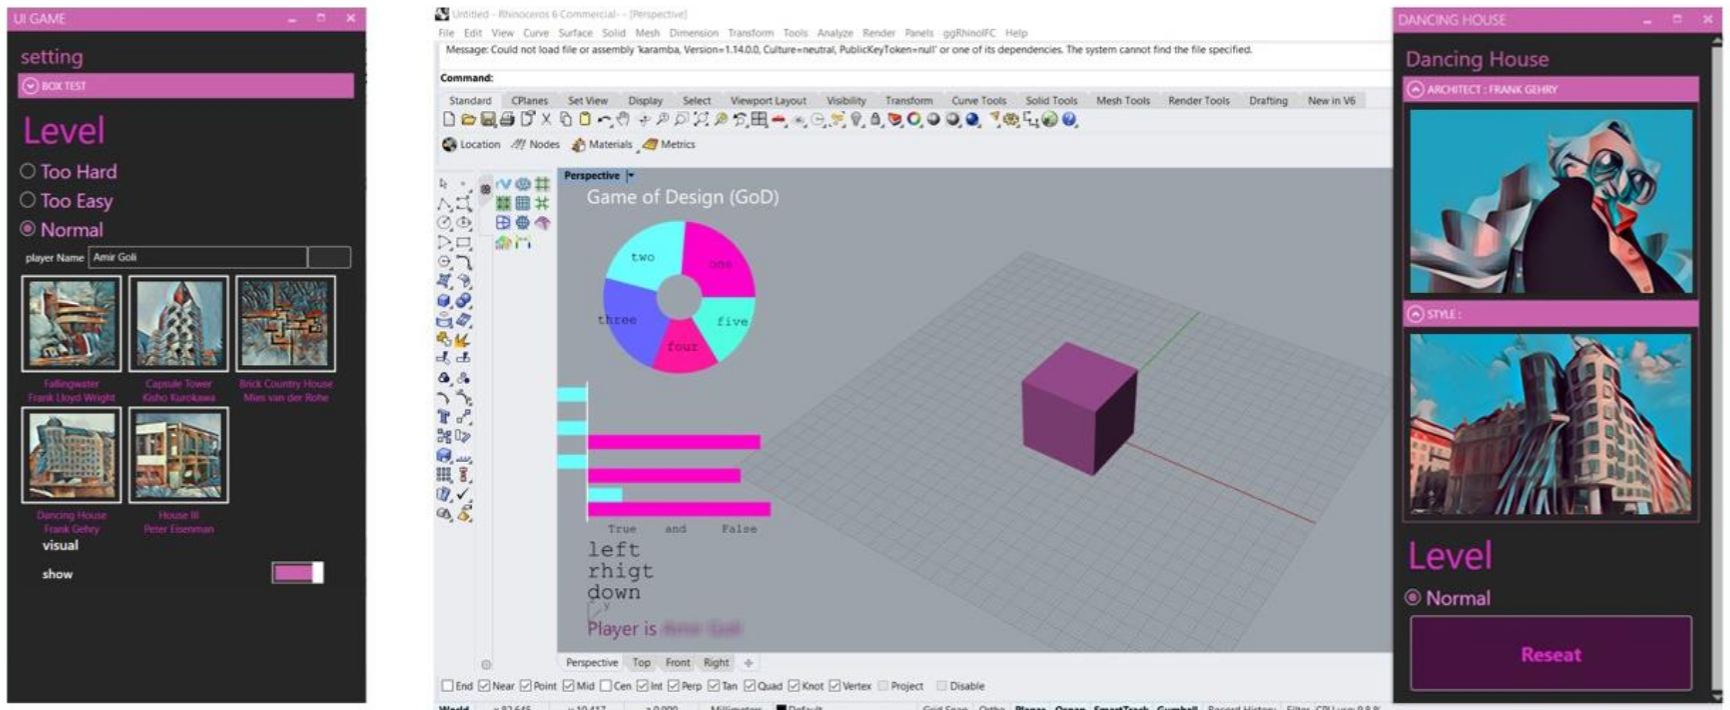Screen dimensions: 1730x710
Task: Click the Cut scissors icon
Action: [x=546, y=119]
